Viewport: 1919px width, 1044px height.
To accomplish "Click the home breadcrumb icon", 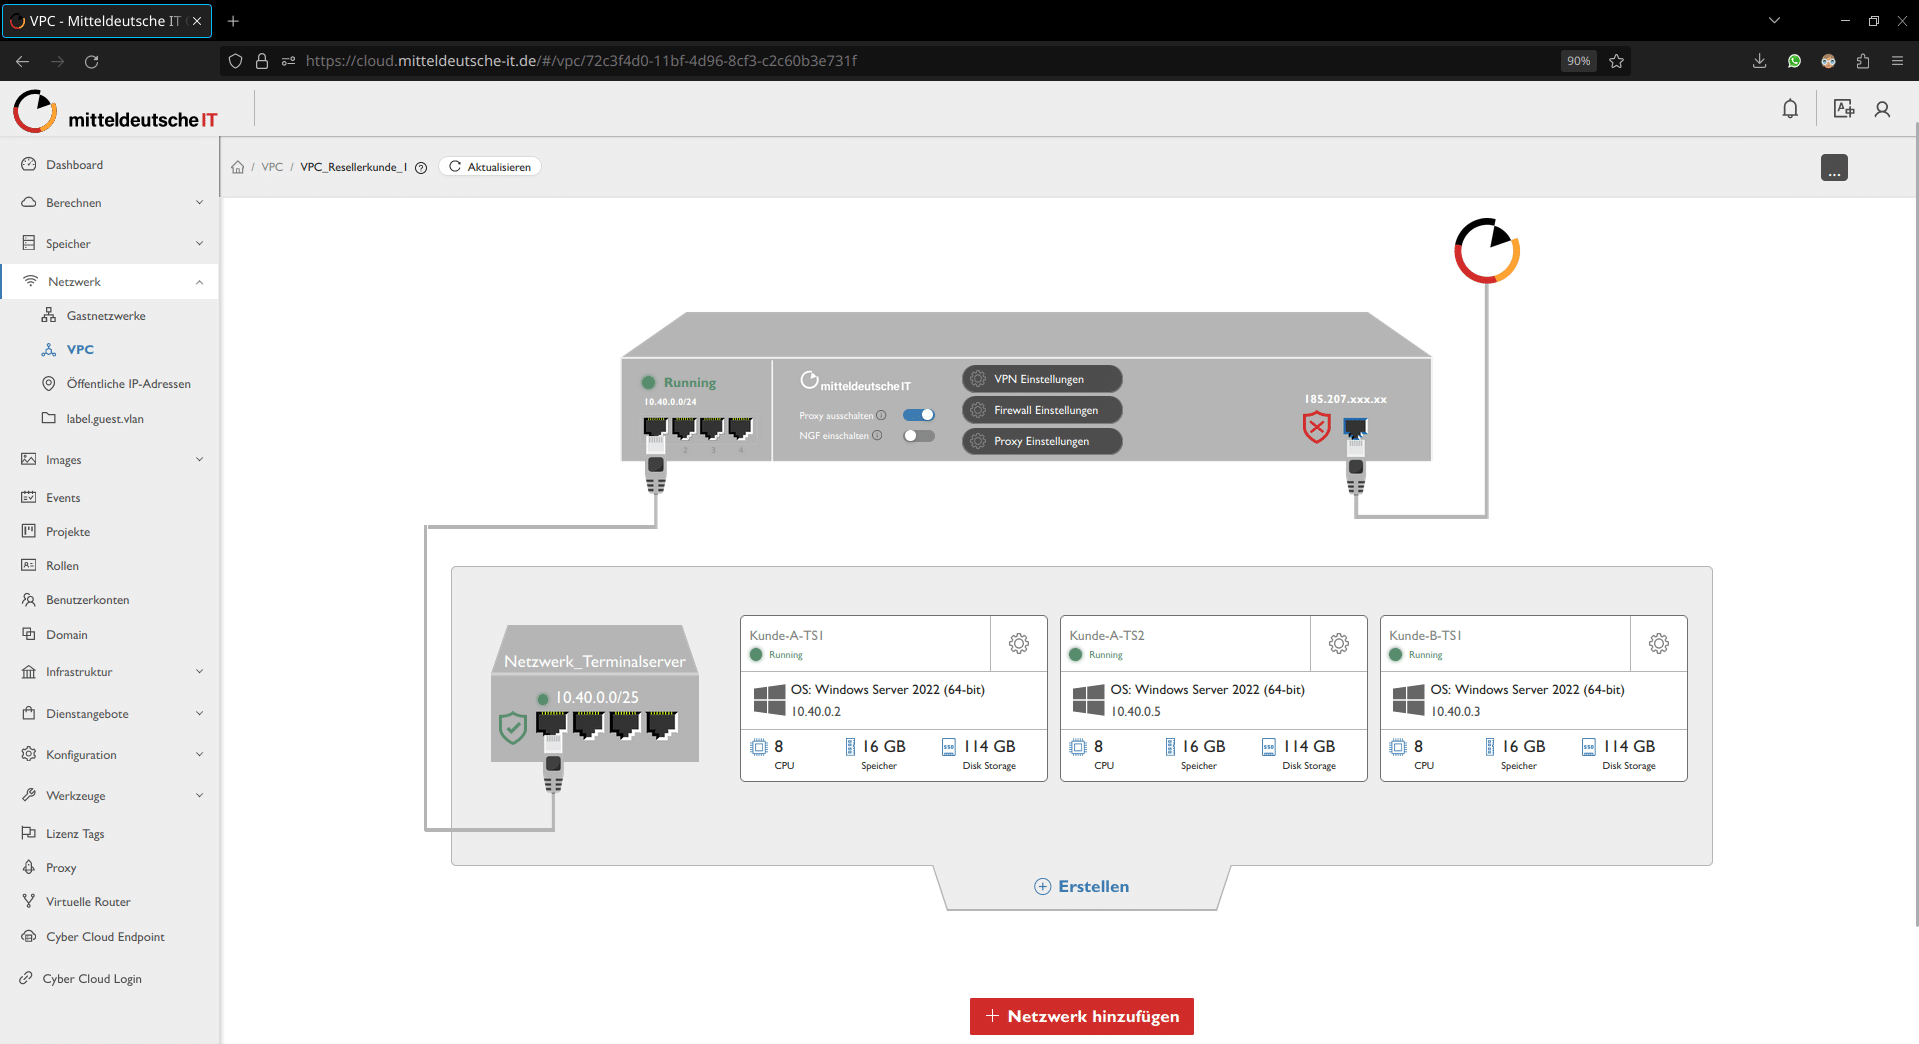I will [x=238, y=167].
